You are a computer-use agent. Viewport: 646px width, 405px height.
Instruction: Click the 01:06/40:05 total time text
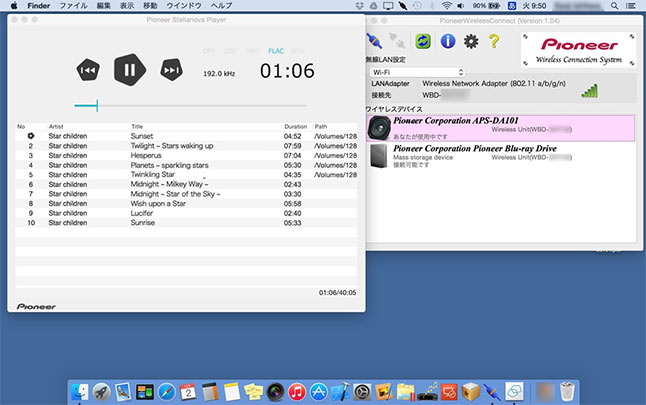pyautogui.click(x=337, y=293)
